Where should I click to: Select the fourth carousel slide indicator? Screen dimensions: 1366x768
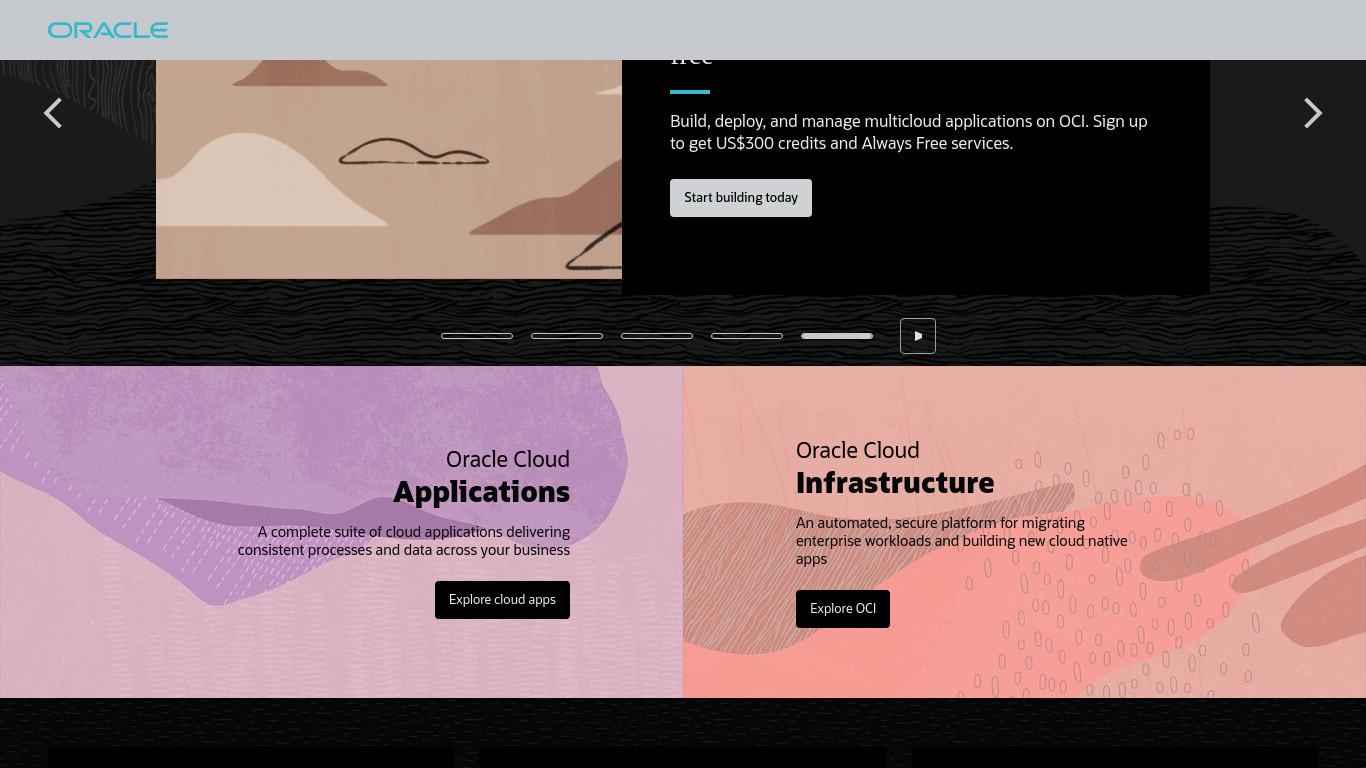coord(747,336)
